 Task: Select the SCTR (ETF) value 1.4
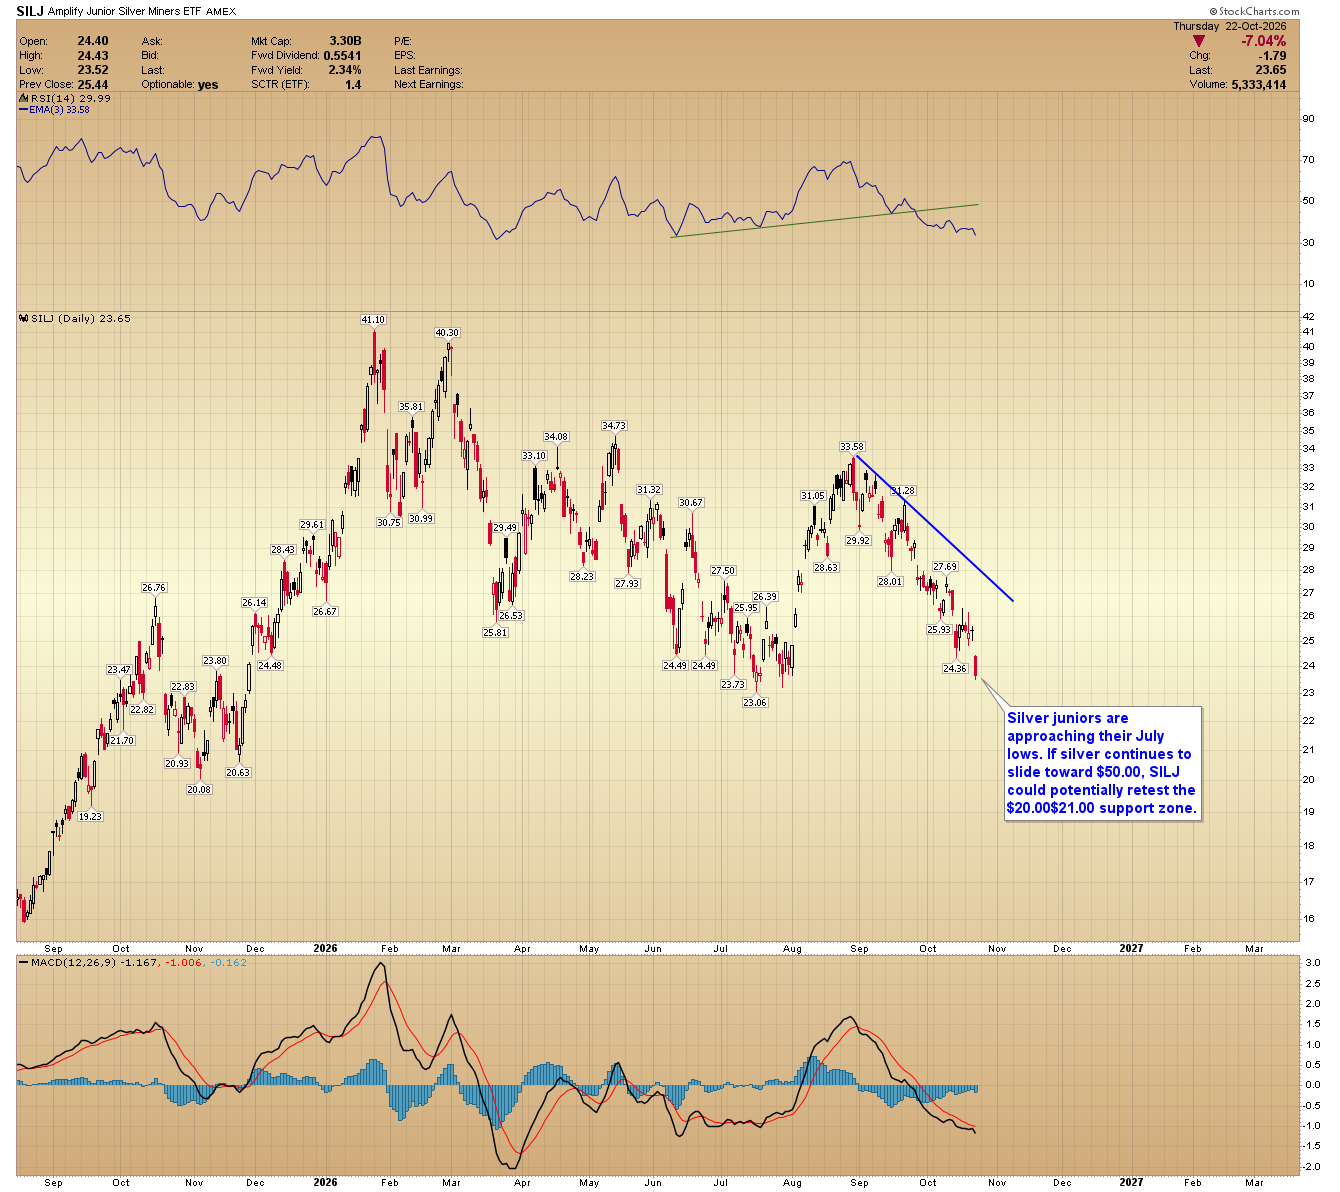tap(353, 85)
